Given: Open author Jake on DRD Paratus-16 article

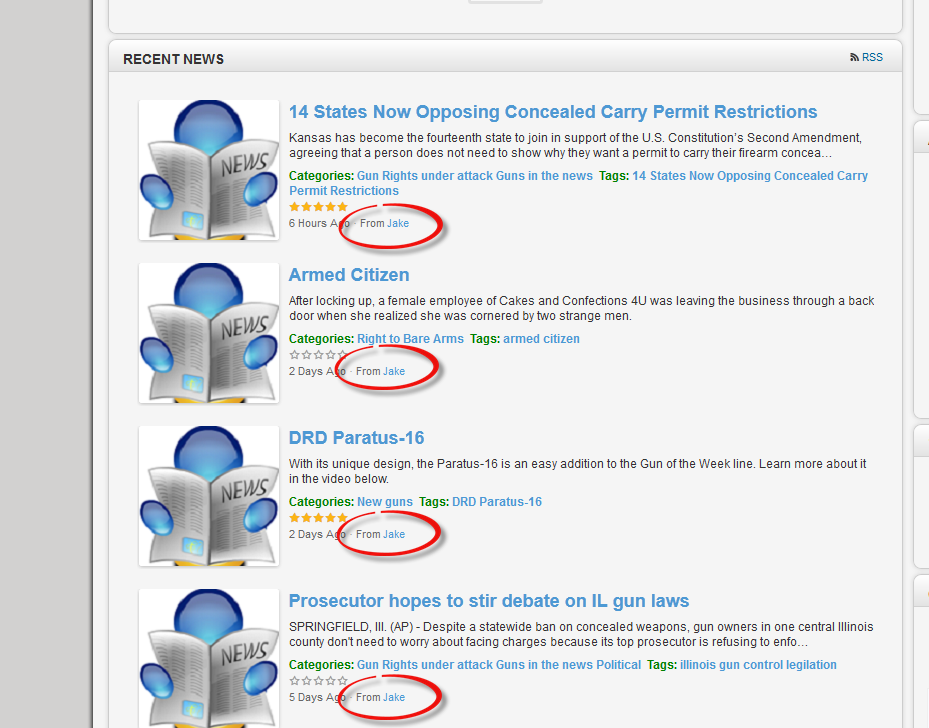Looking at the screenshot, I should pos(394,534).
